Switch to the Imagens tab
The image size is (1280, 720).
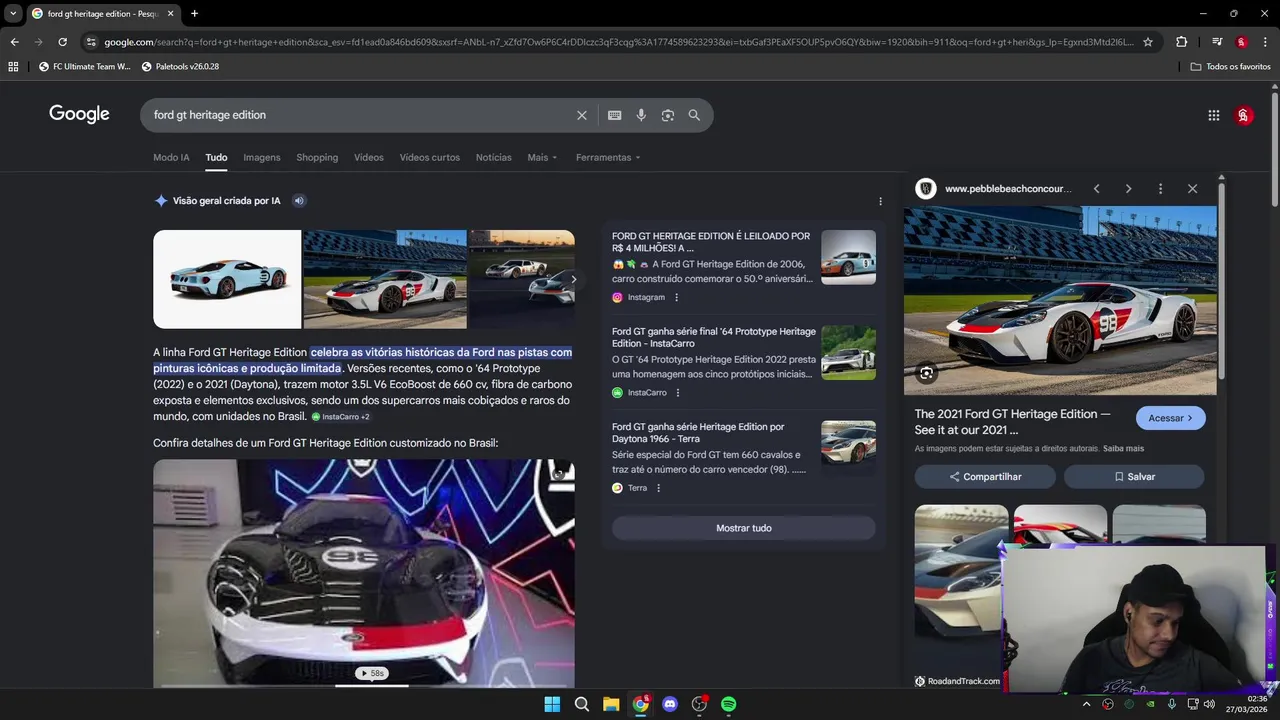(x=262, y=157)
